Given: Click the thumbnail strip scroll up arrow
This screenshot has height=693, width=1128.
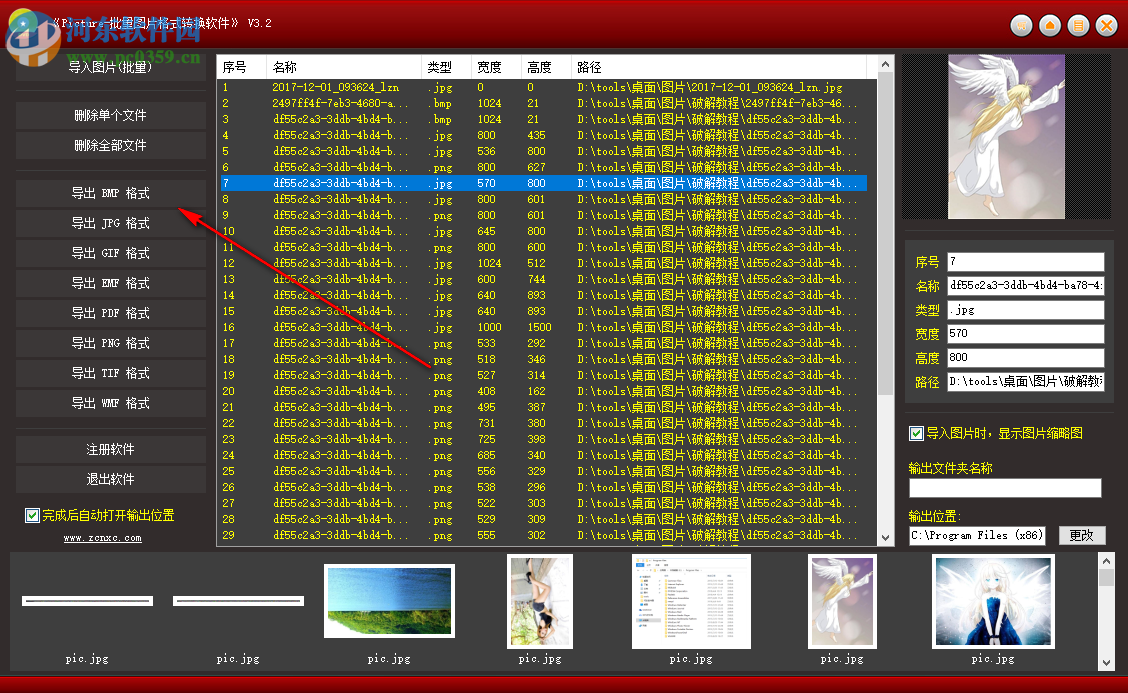Looking at the screenshot, I should (x=1106, y=561).
